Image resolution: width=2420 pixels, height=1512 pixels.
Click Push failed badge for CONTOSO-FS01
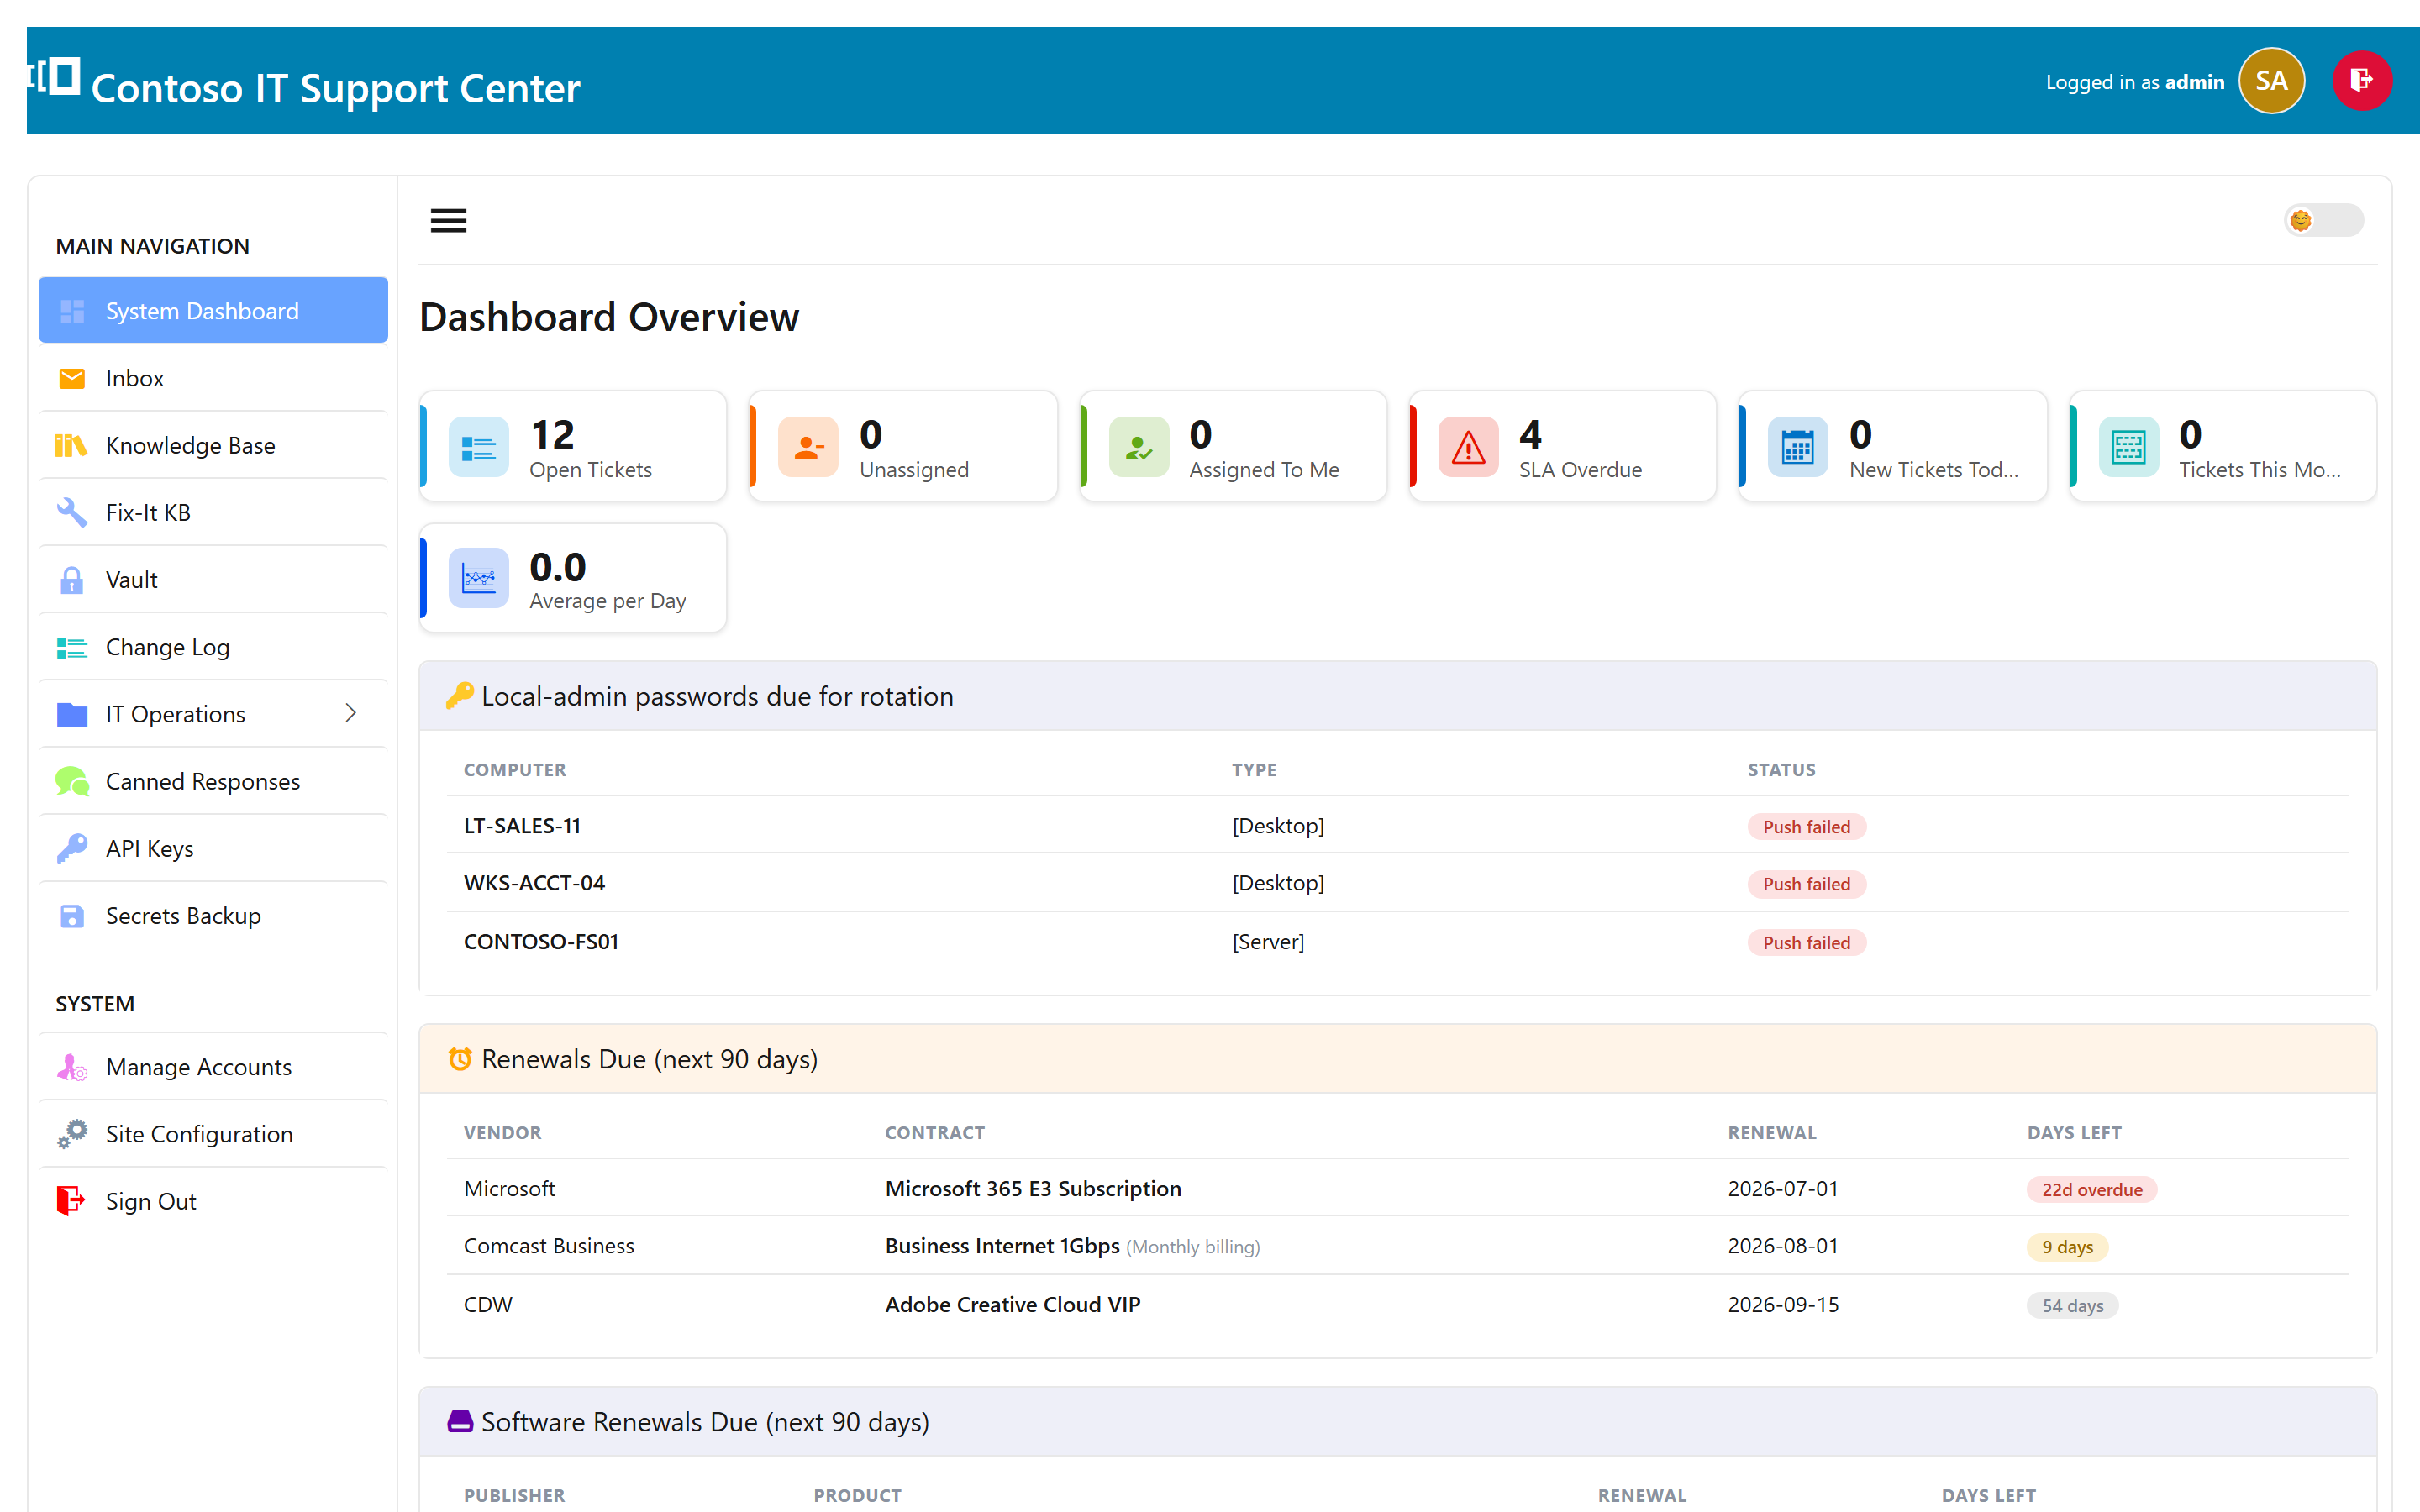tap(1806, 943)
